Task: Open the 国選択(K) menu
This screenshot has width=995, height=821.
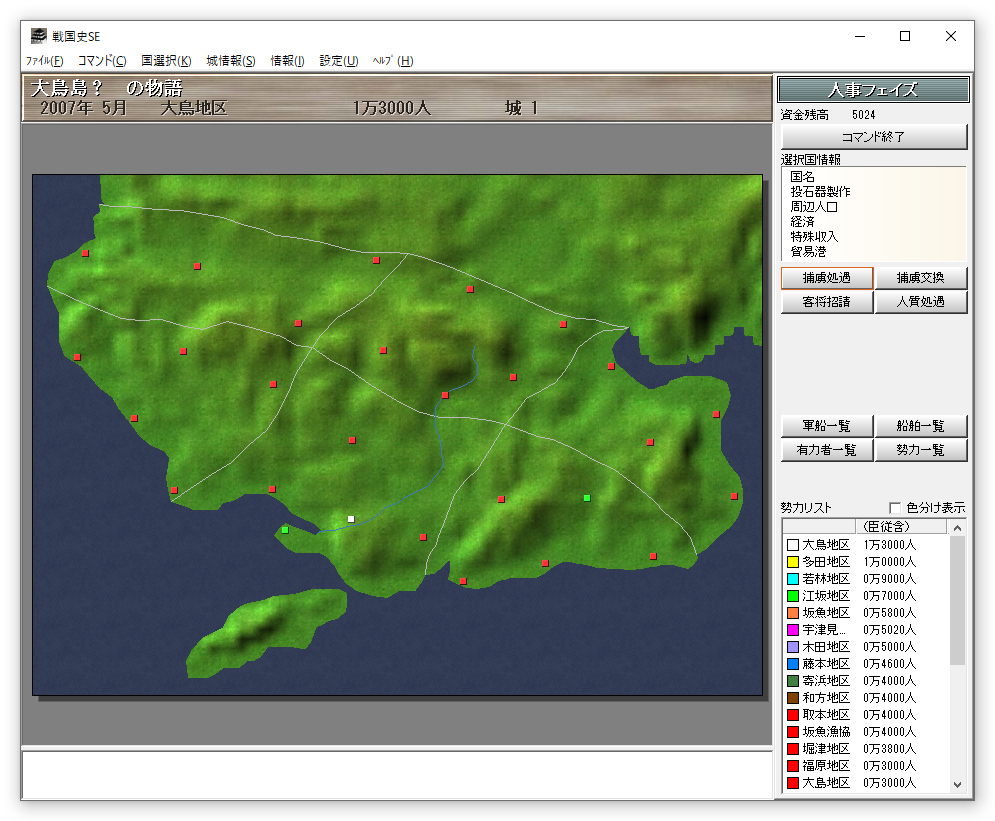Action: 166,61
